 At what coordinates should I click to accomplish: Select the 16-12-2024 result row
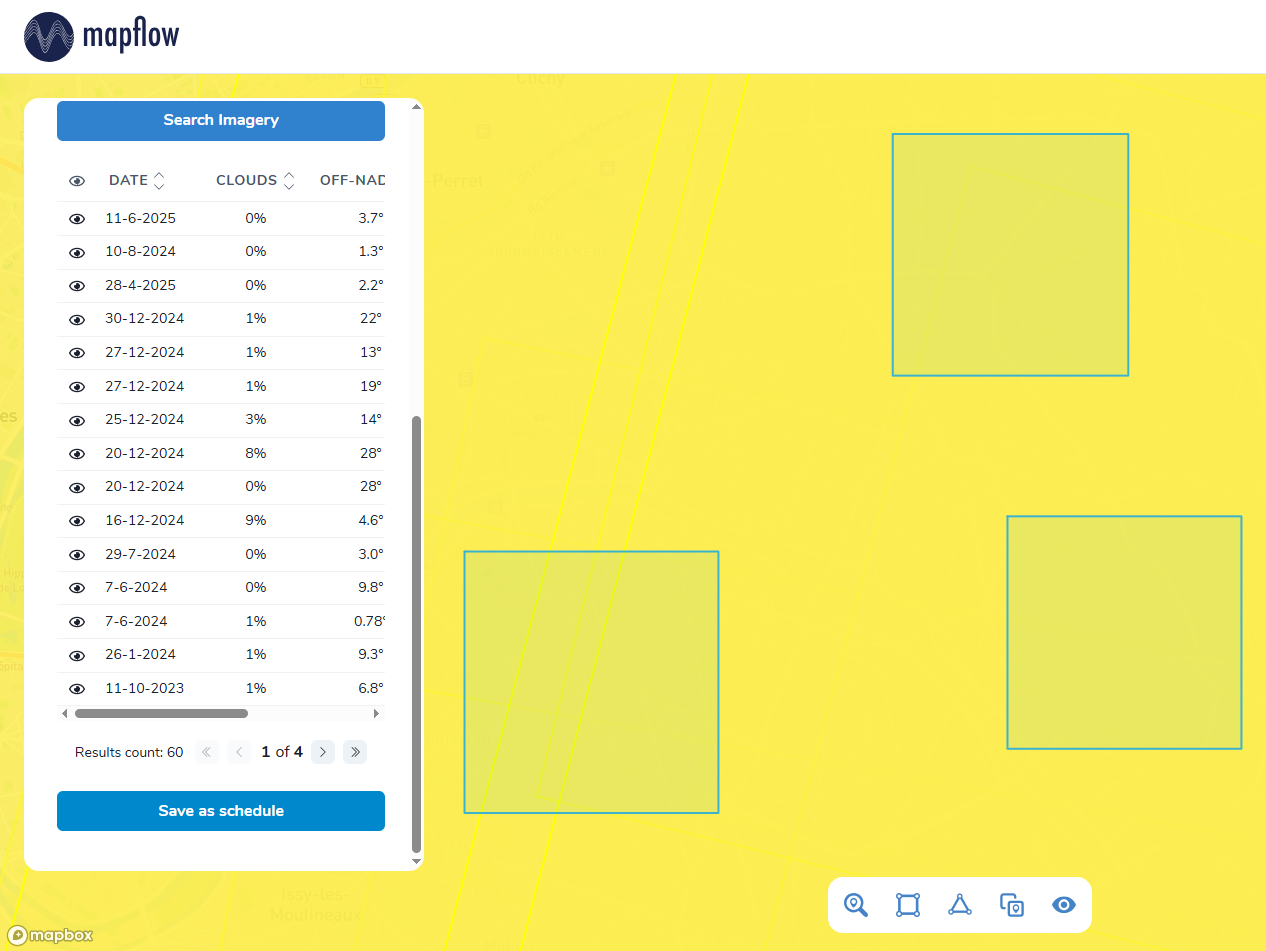[x=220, y=521]
